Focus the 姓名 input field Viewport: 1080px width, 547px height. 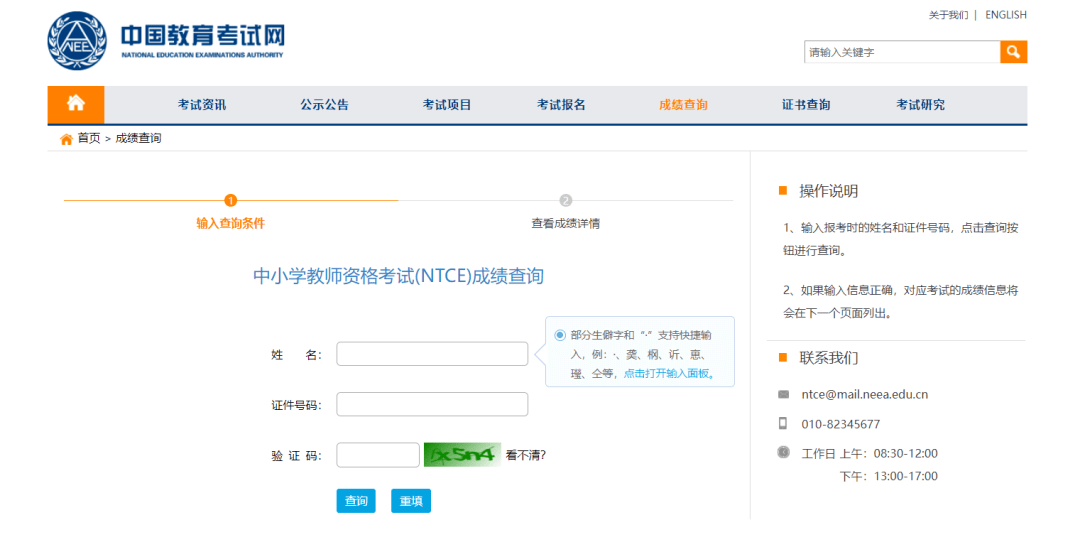pos(432,354)
